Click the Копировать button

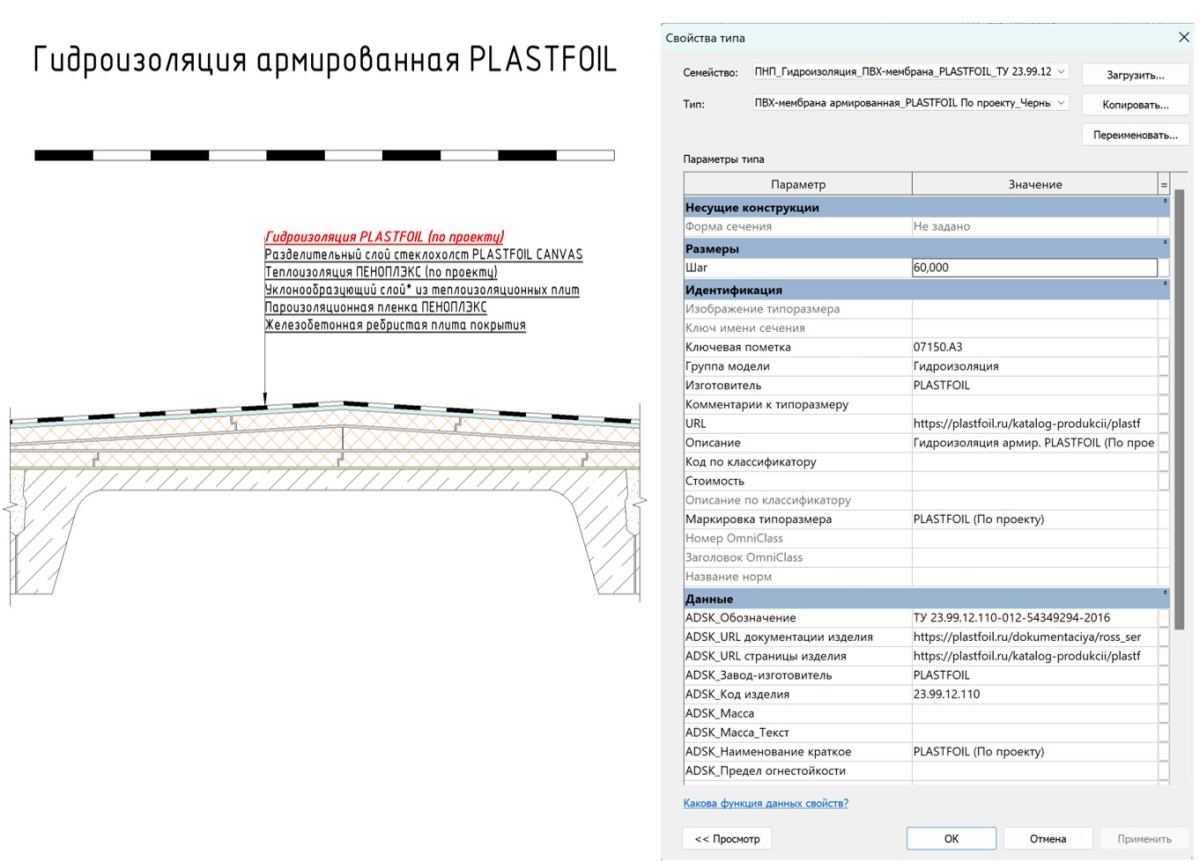pos(1135,105)
